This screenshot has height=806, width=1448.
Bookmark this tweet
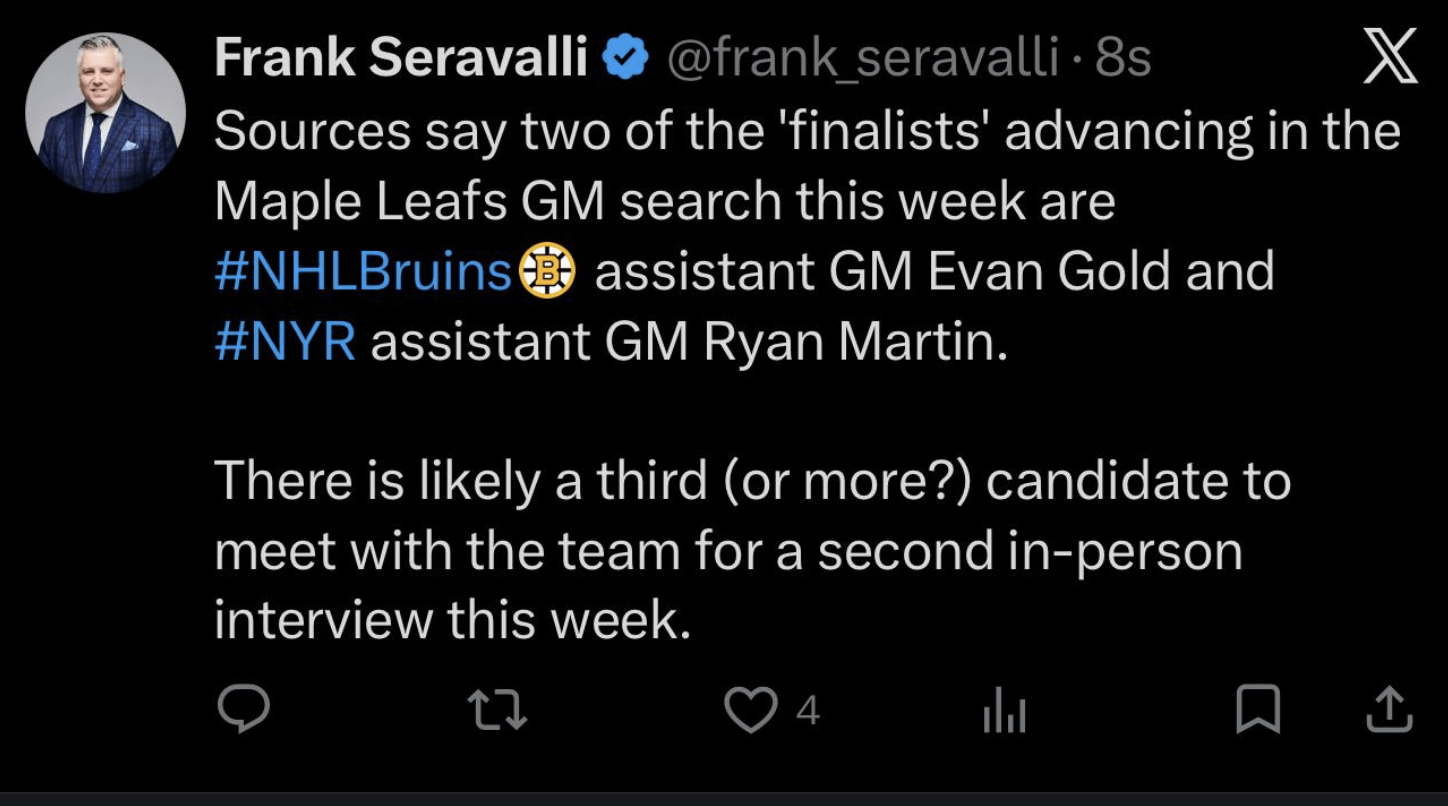[1258, 709]
